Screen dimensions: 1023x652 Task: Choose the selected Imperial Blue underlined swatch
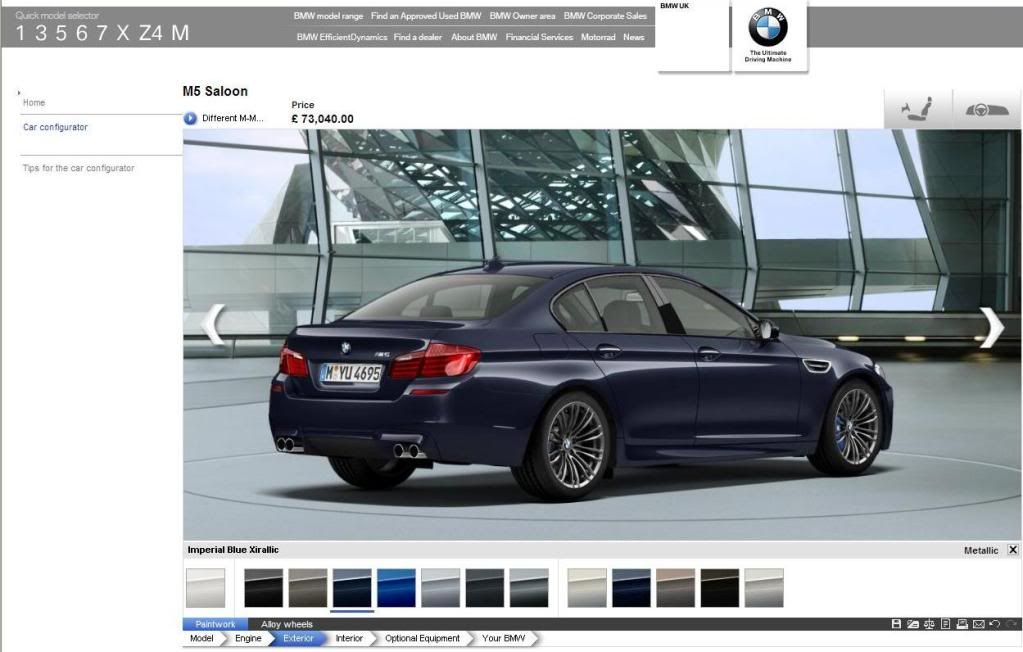coord(352,587)
